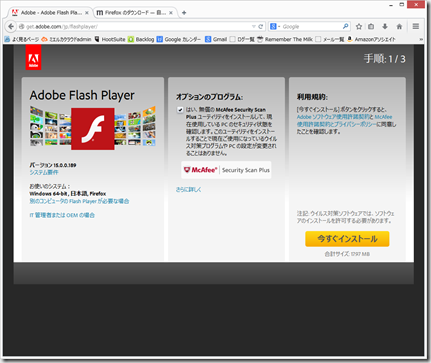The height and width of the screenshot is (363, 431).
Task: Click the Flash Player logo image
Action: (93, 128)
